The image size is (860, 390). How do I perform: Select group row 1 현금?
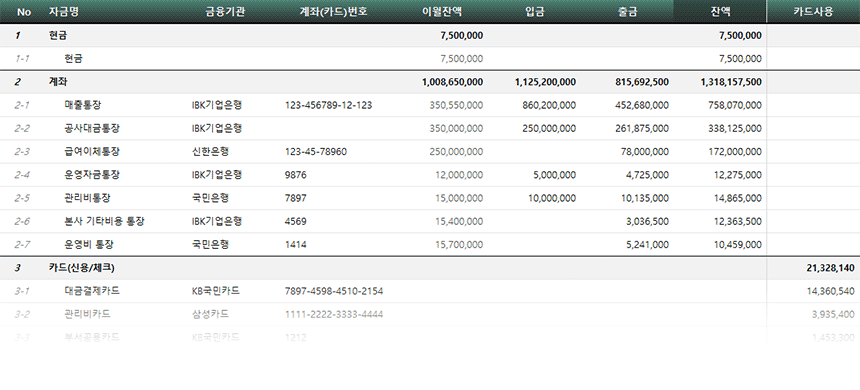[430, 36]
